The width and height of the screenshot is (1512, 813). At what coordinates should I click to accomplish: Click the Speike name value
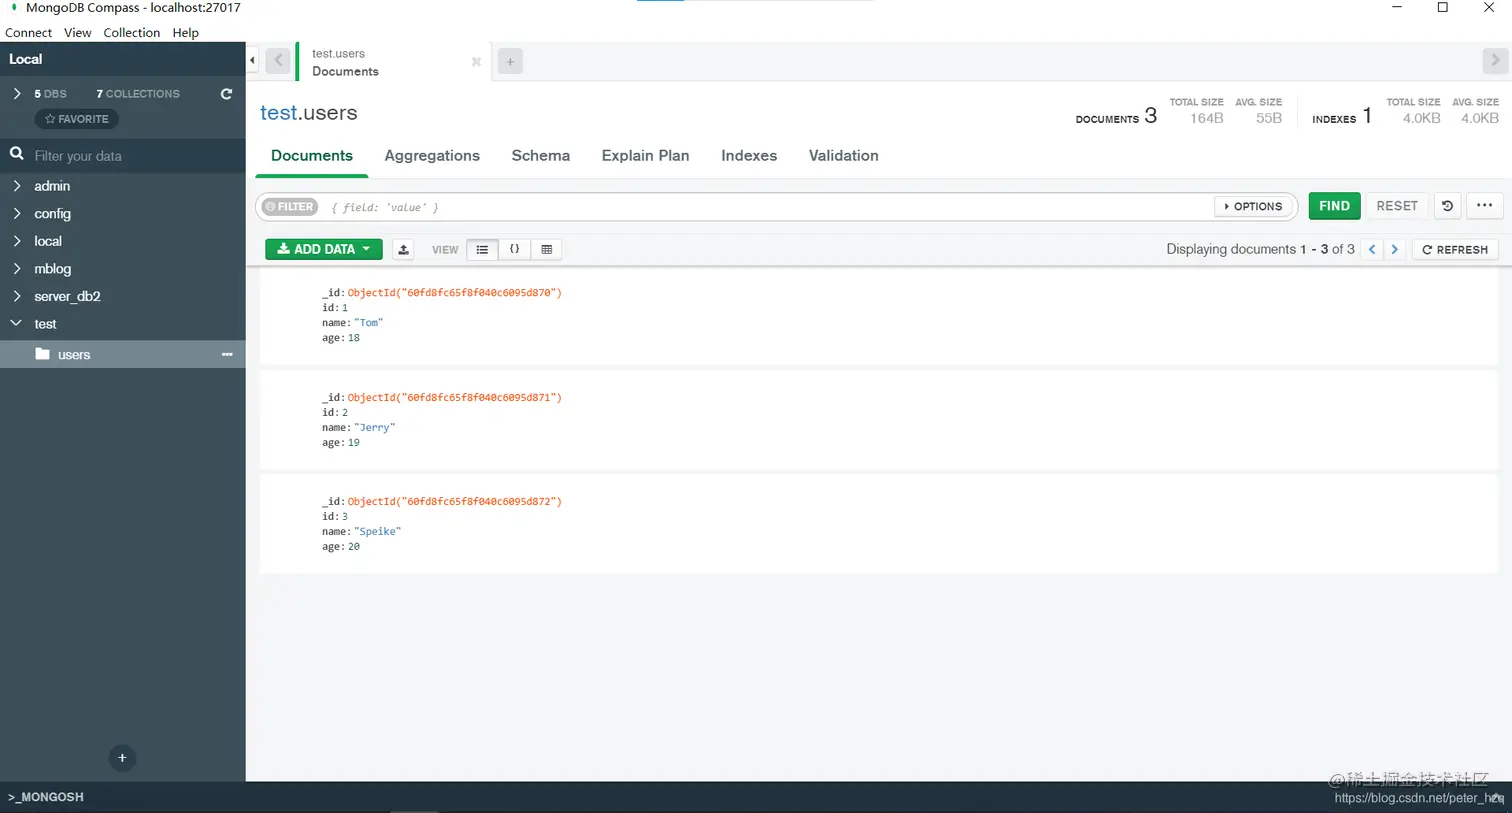(x=378, y=532)
